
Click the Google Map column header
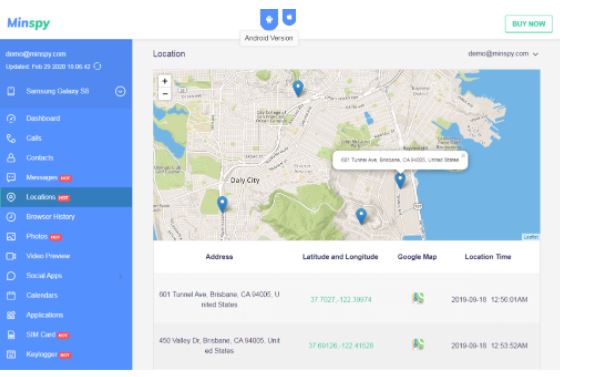417,257
